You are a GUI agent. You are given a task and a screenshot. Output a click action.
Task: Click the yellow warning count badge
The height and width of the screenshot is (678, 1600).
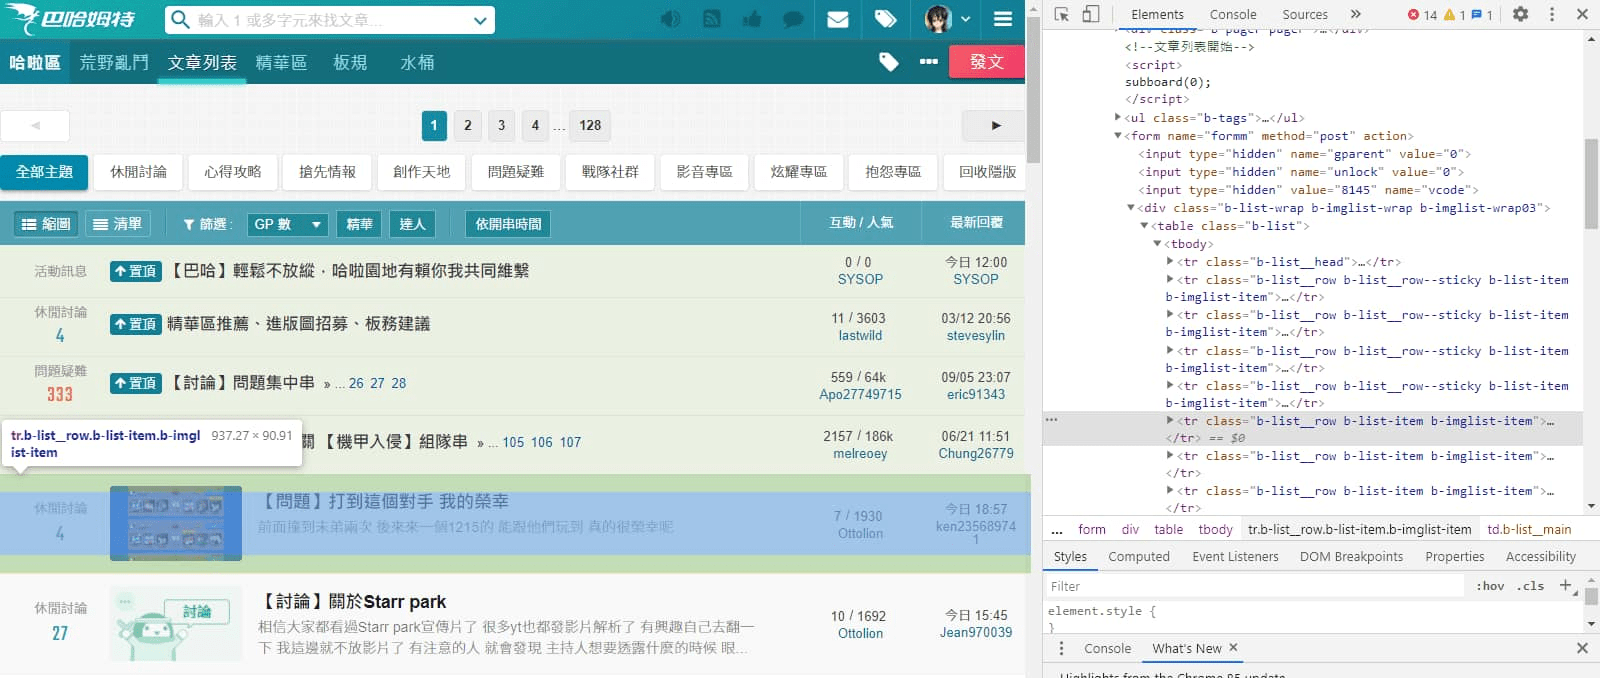pyautogui.click(x=1455, y=15)
